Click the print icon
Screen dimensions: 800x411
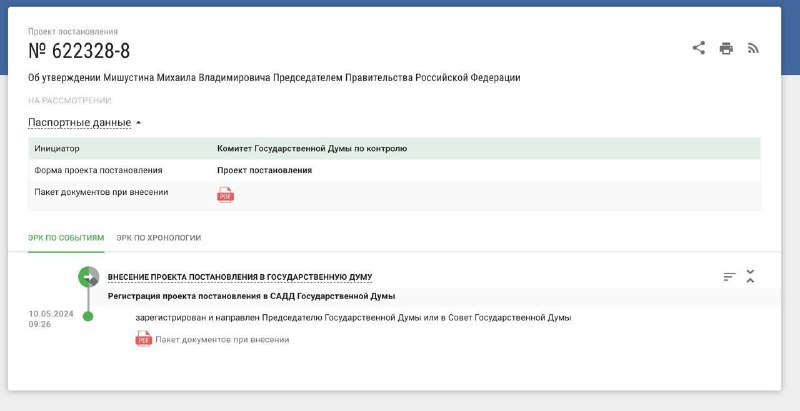pyautogui.click(x=726, y=48)
